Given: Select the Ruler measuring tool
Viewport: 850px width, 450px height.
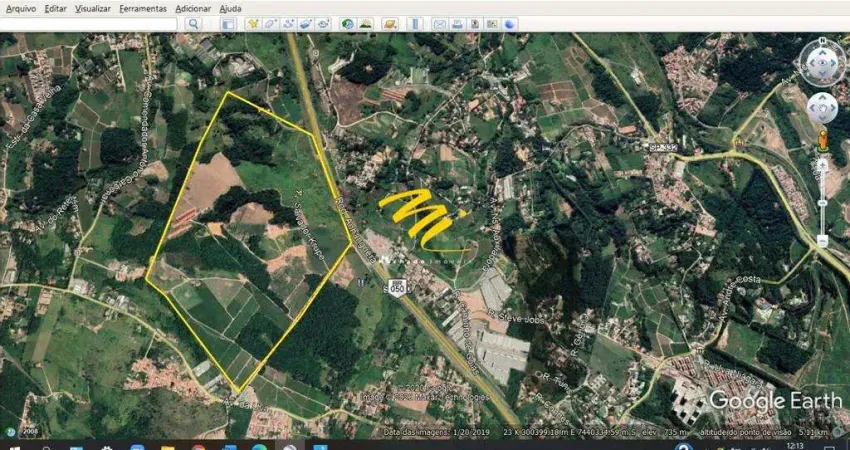Looking at the screenshot, I should click(x=415, y=24).
